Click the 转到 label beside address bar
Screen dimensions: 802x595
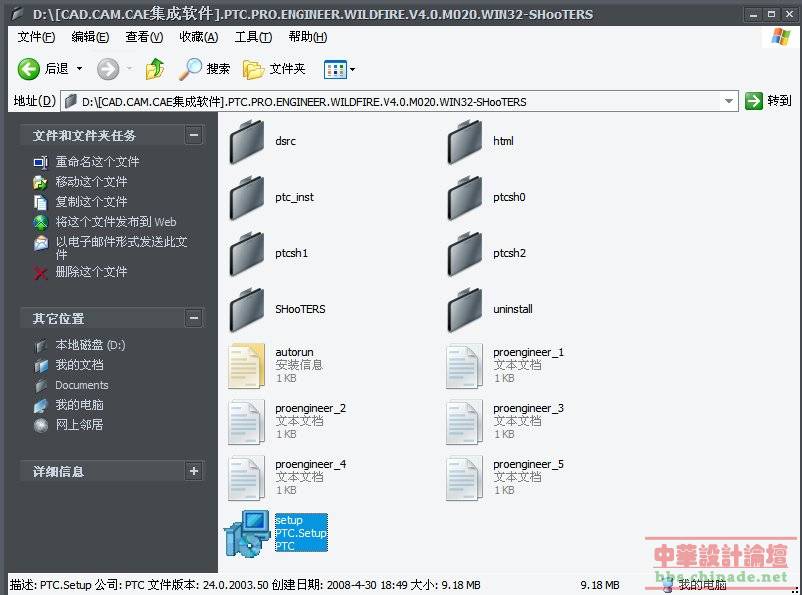coord(779,101)
